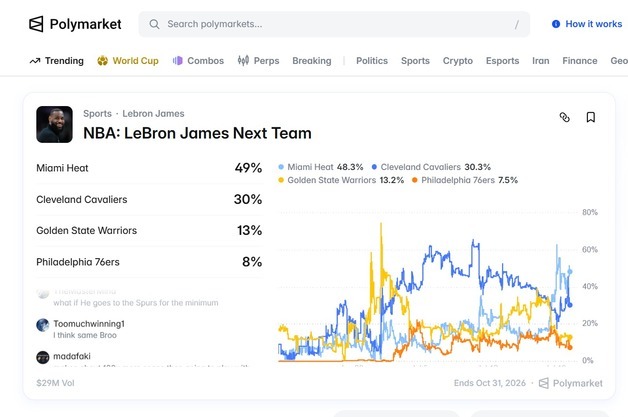Click LeBron James market thumbnail photo

point(54,124)
